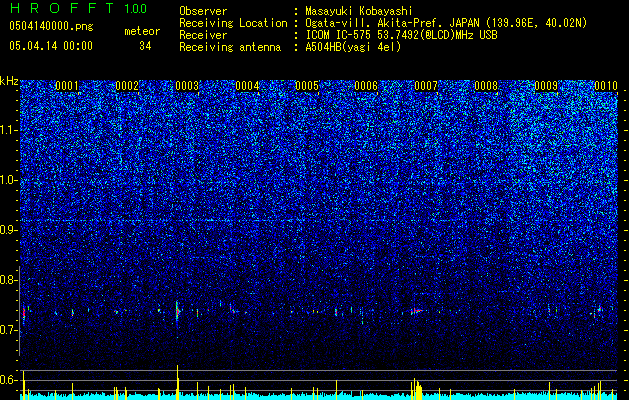Click the 0.9 kHz axis label
The image size is (629, 400).
pyautogui.click(x=9, y=230)
